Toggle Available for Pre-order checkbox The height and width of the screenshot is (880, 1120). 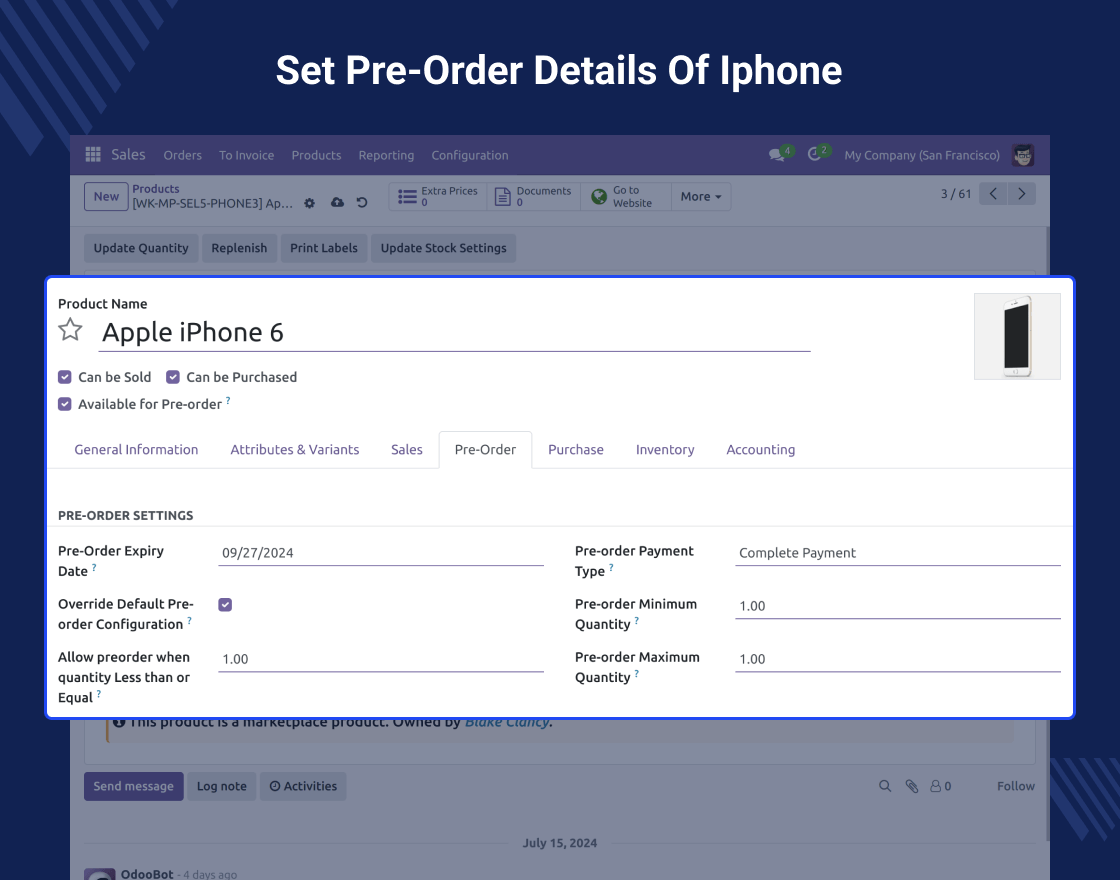(x=65, y=404)
